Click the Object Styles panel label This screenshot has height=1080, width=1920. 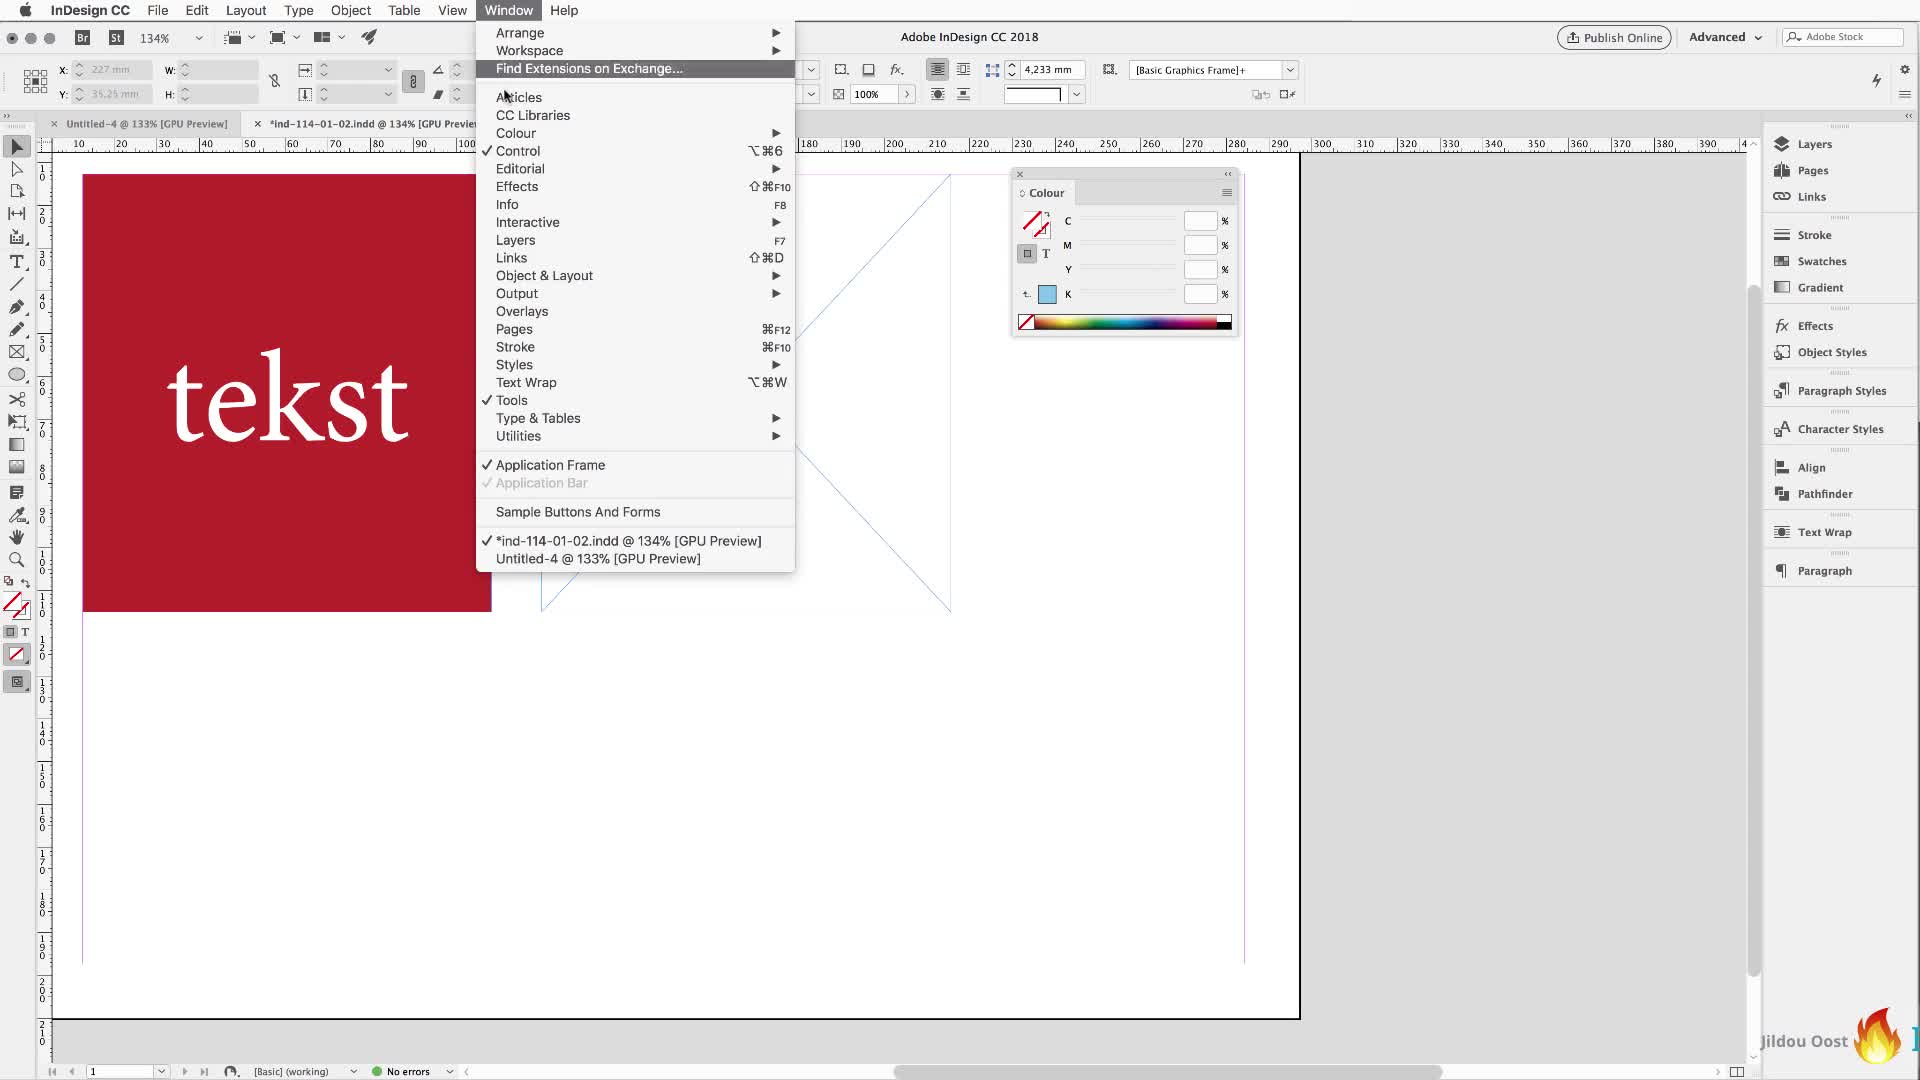tap(1832, 352)
